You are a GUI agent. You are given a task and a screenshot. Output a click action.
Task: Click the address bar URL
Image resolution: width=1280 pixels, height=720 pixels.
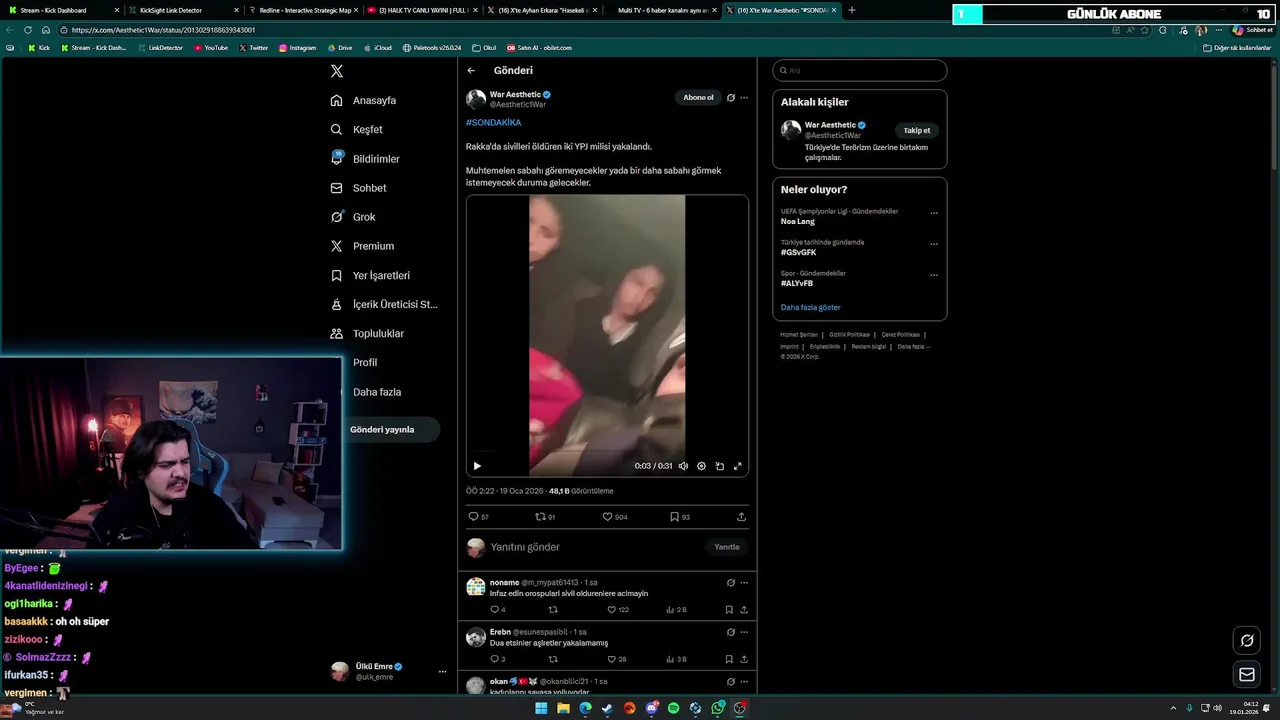pos(163,30)
